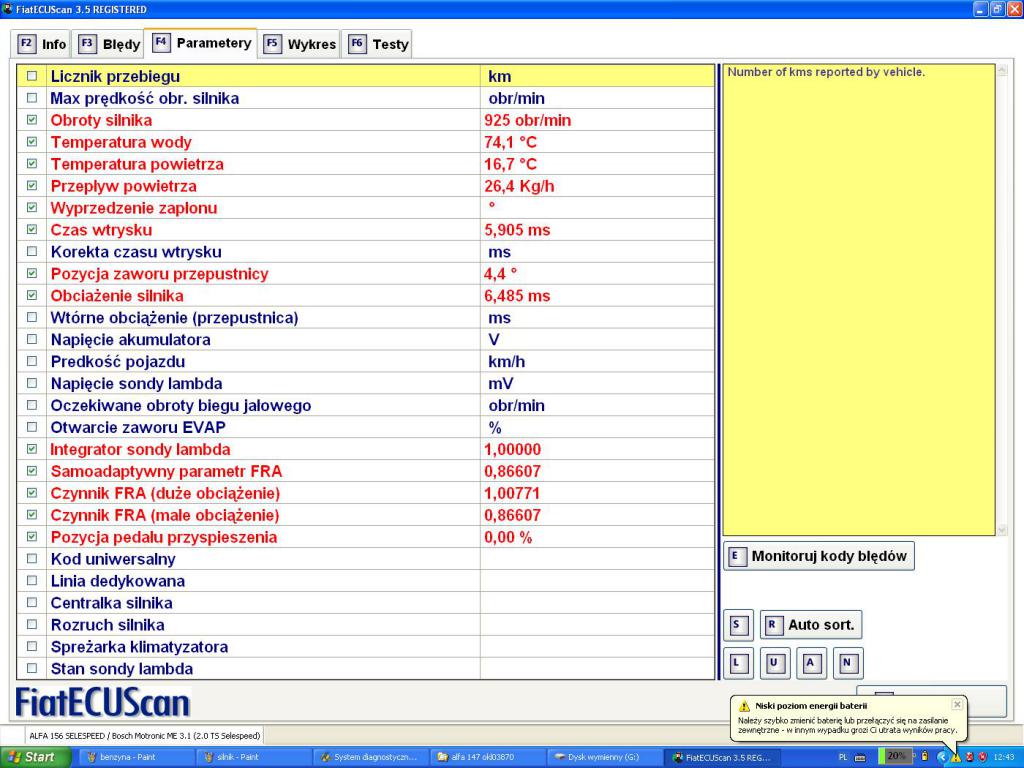This screenshot has height=768, width=1024.
Task: Open the Windows Start menu
Action: coord(32,757)
